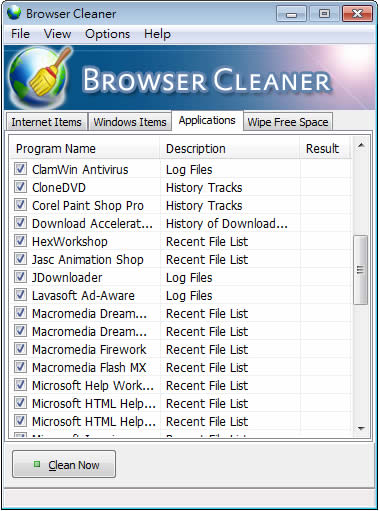The width and height of the screenshot is (380, 511).
Task: Select the CloneDVD program name
Action: pyautogui.click(x=59, y=188)
